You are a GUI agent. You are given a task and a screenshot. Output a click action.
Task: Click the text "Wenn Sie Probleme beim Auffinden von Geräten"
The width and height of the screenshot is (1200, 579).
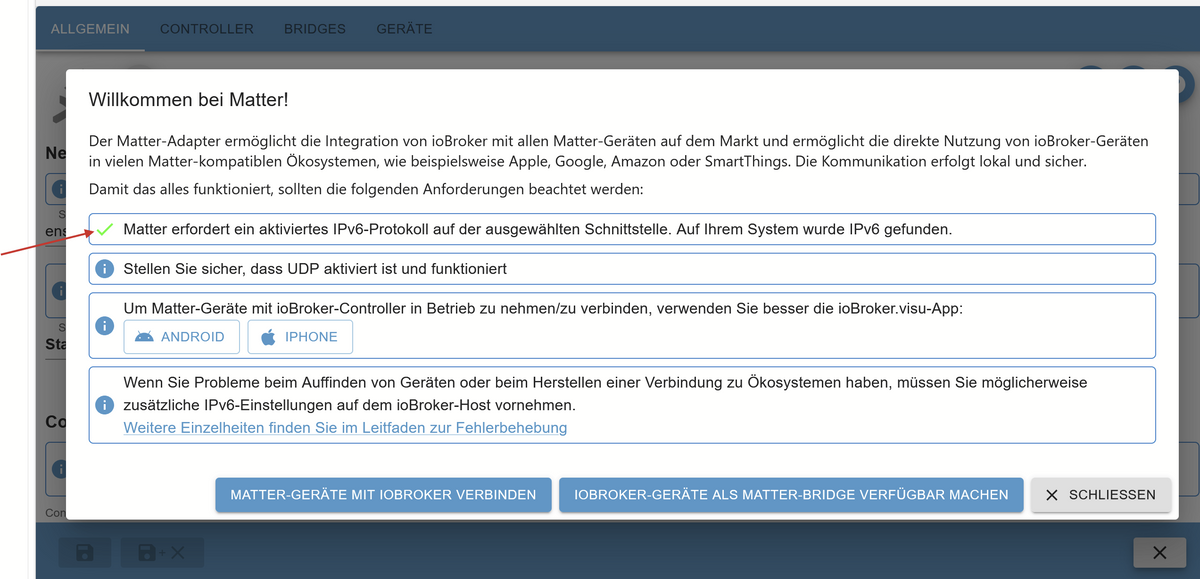click(x=605, y=394)
